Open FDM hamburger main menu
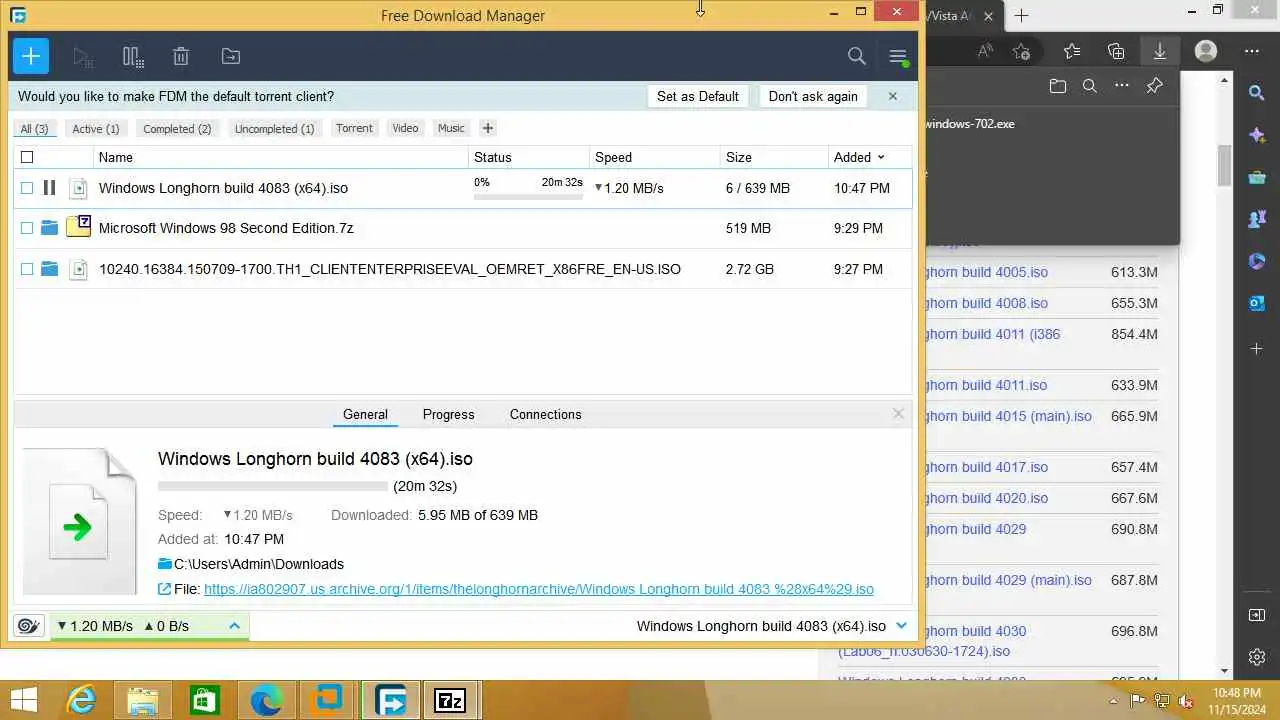The image size is (1280, 720). tap(898, 57)
